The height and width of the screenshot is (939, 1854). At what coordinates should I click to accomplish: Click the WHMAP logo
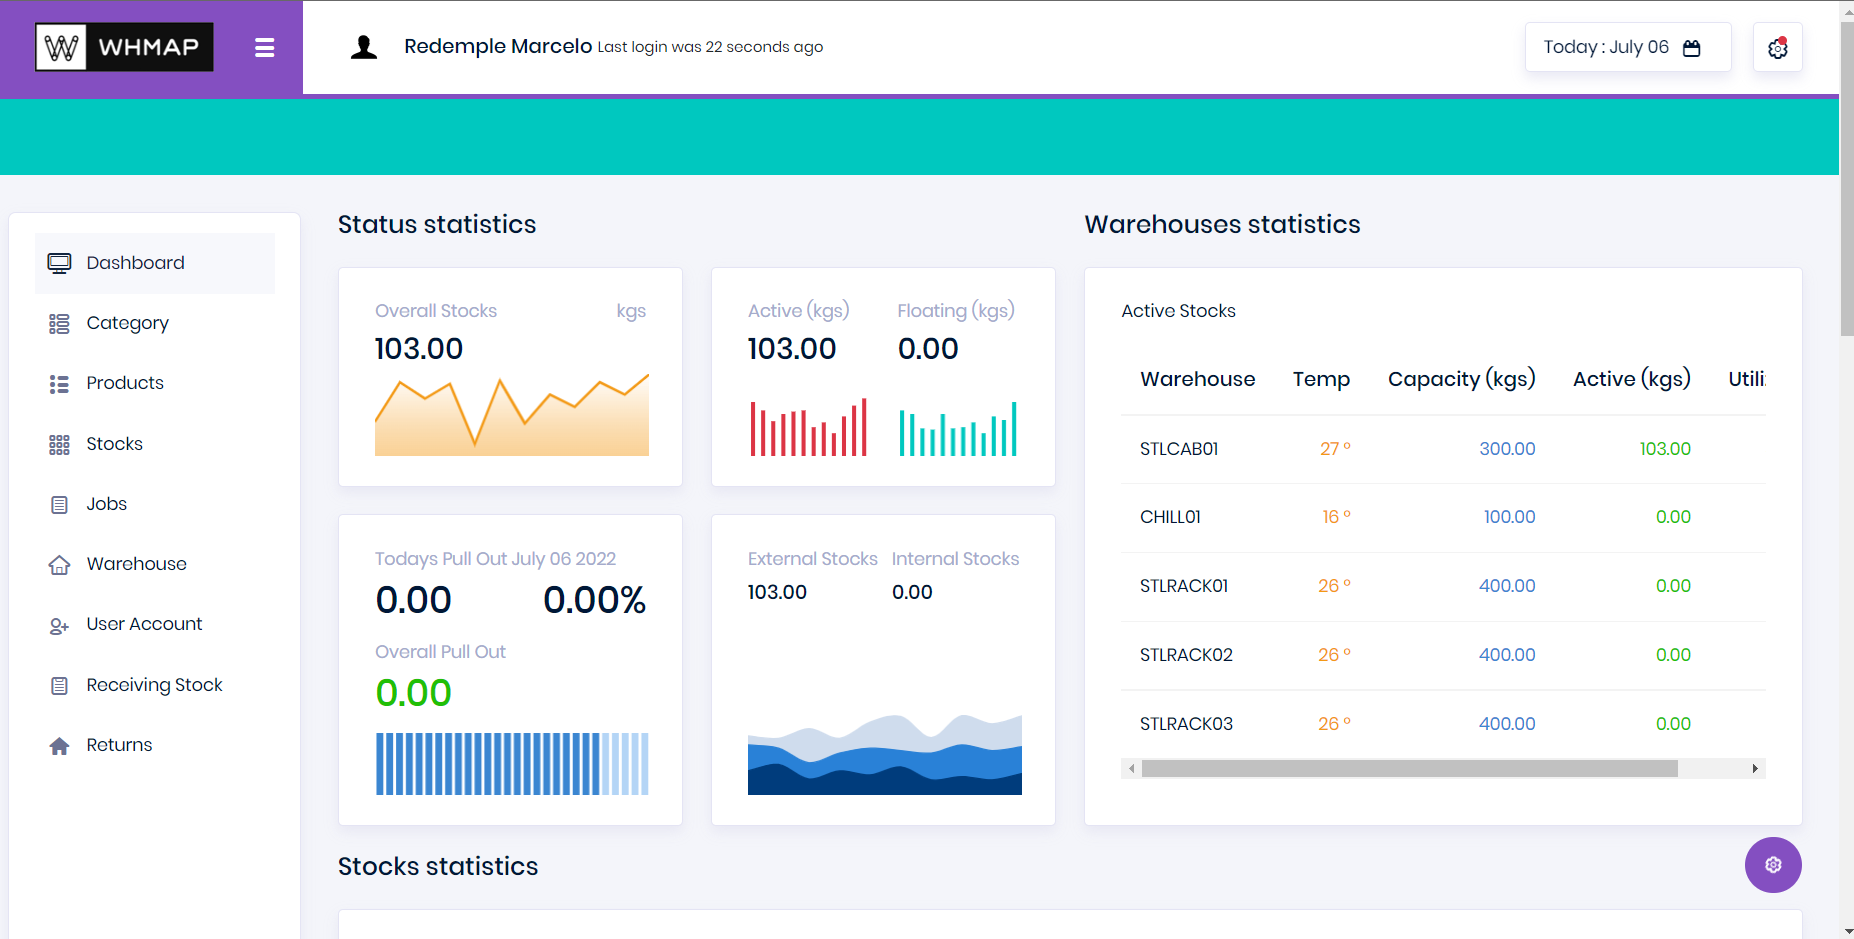(x=124, y=47)
